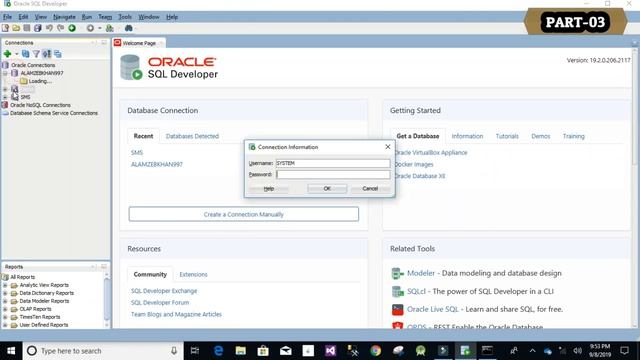Open the SQL Worksheet toolbar icon
The width and height of the screenshot is (640, 360).
pyautogui.click(x=109, y=28)
